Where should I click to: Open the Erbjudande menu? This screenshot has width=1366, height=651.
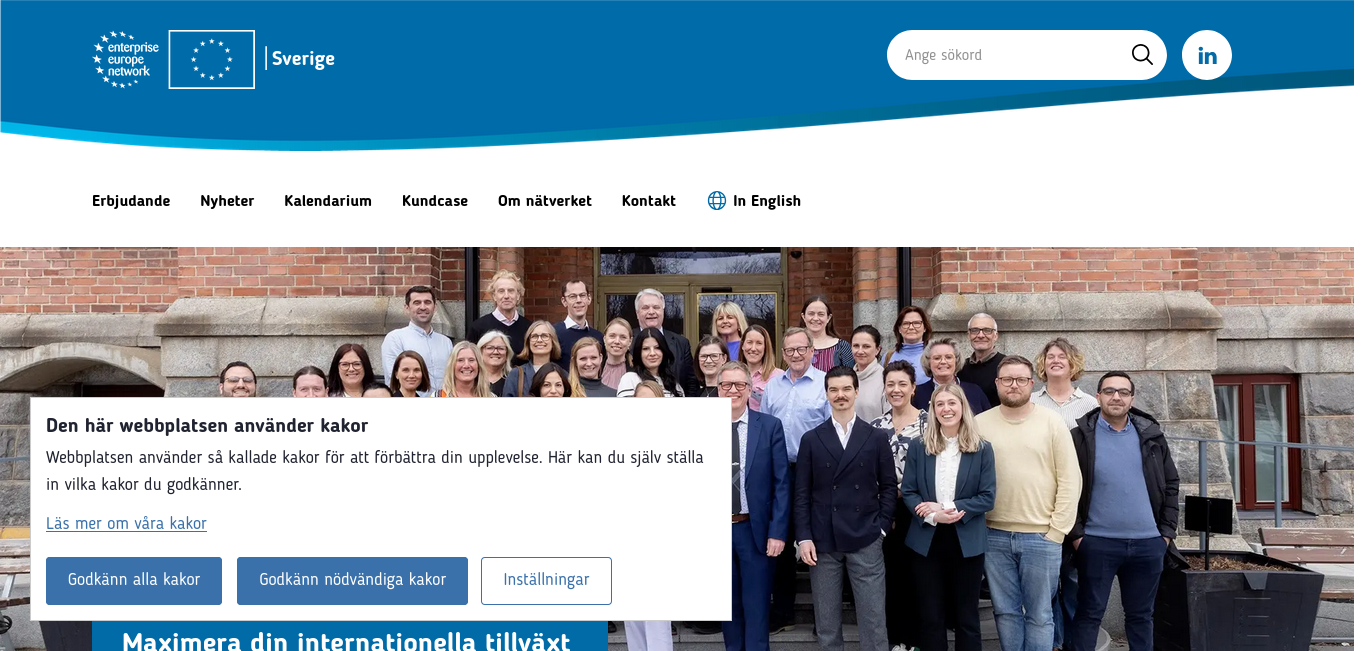131,201
